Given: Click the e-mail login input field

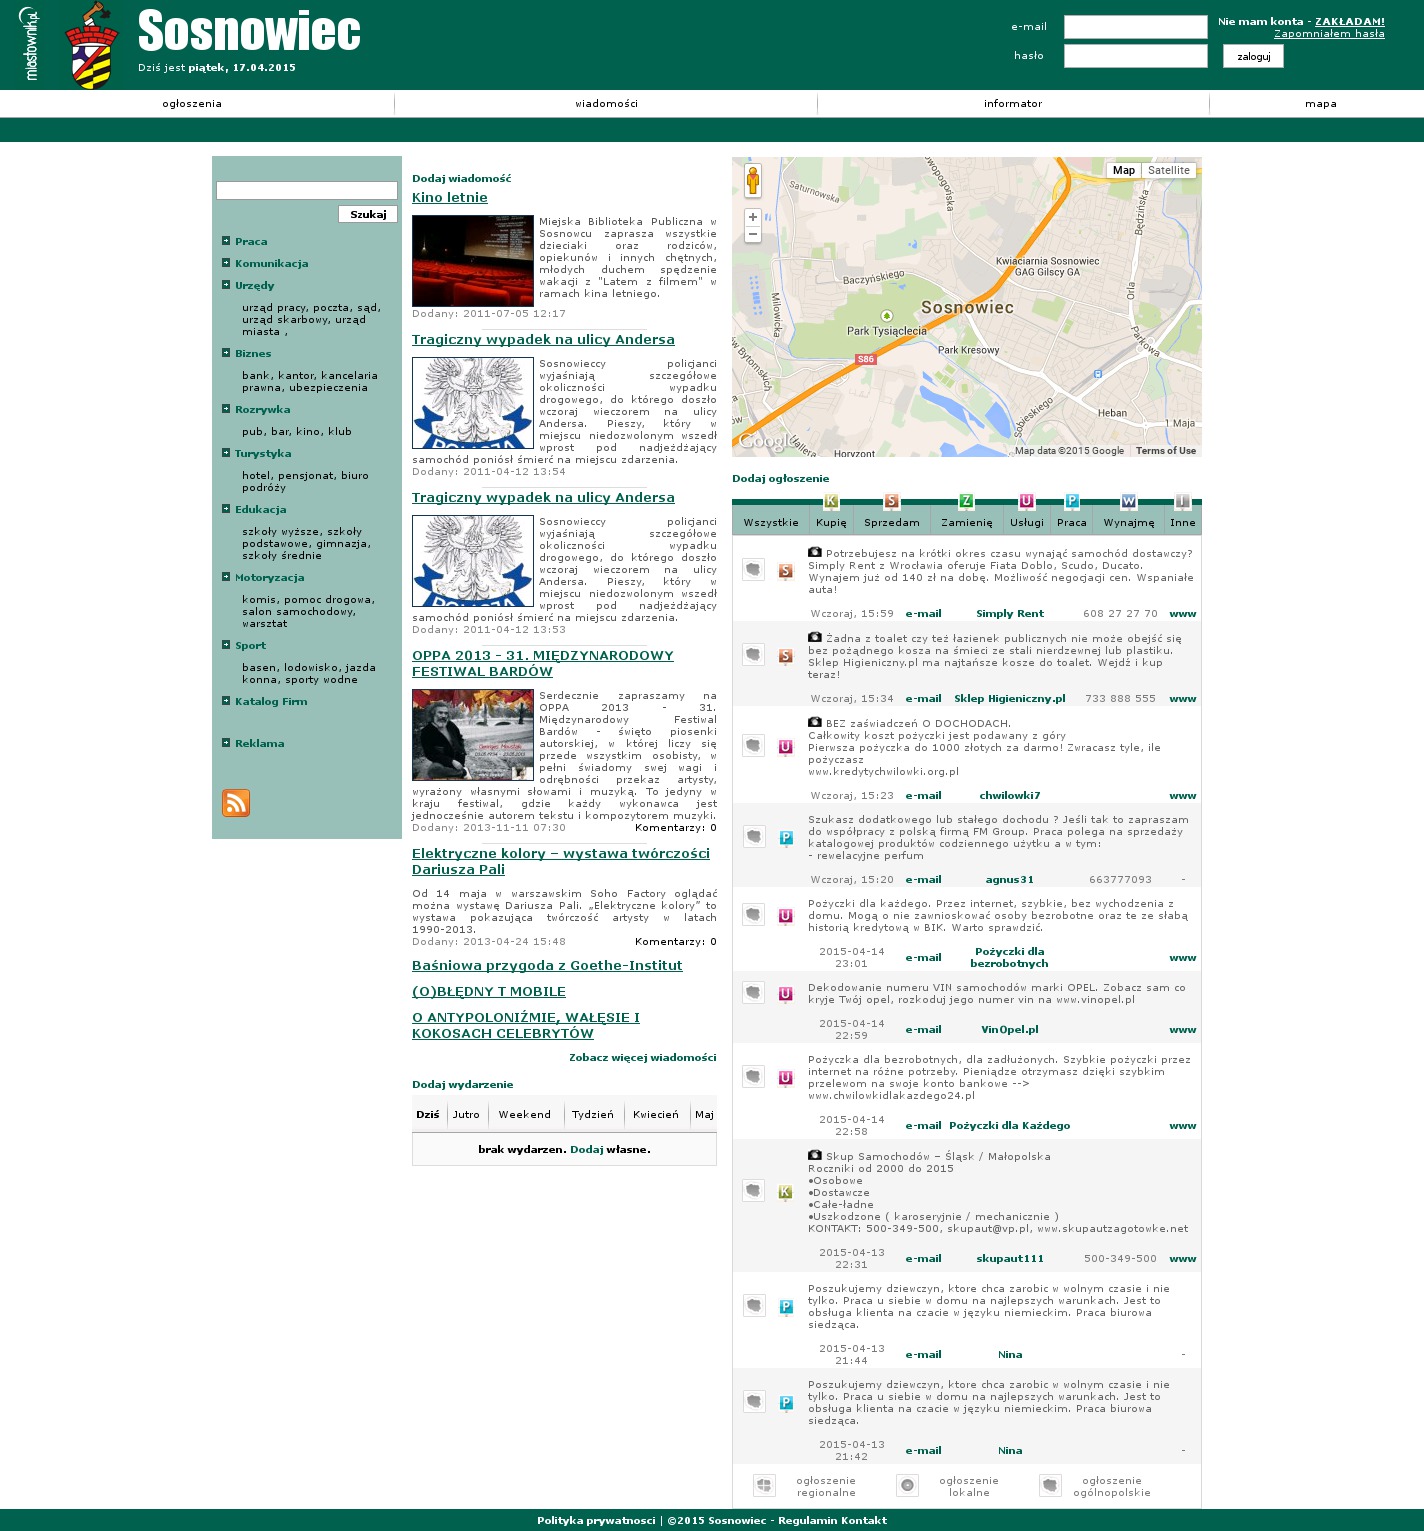Looking at the screenshot, I should coord(1135,27).
